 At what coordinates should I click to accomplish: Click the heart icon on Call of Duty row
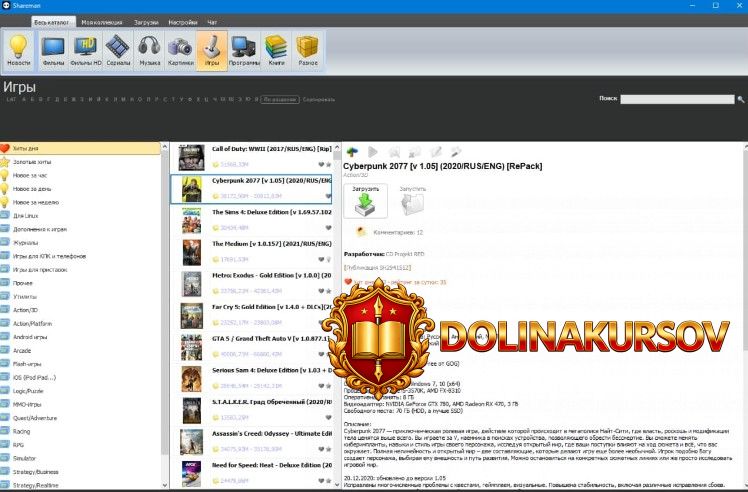321,164
